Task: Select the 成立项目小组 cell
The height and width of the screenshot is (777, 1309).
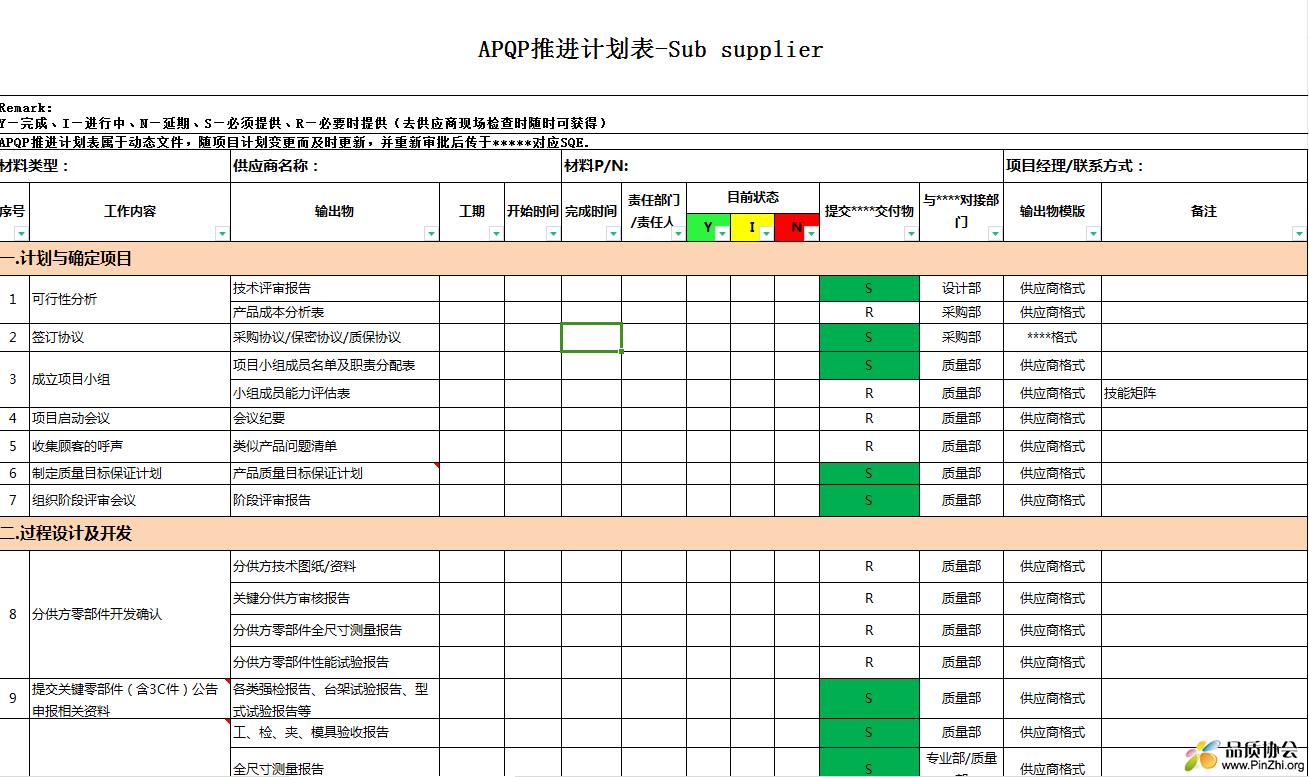Action: [130, 379]
